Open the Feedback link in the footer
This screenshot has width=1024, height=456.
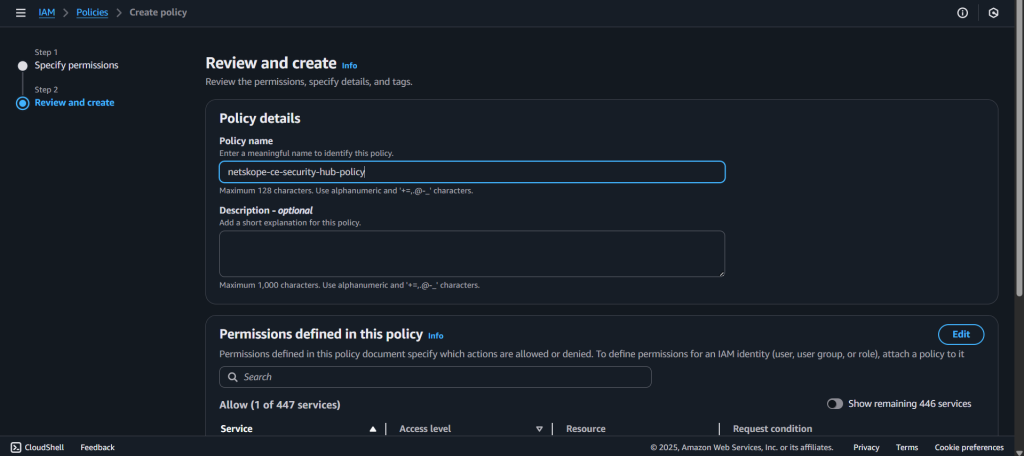pyautogui.click(x=97, y=448)
